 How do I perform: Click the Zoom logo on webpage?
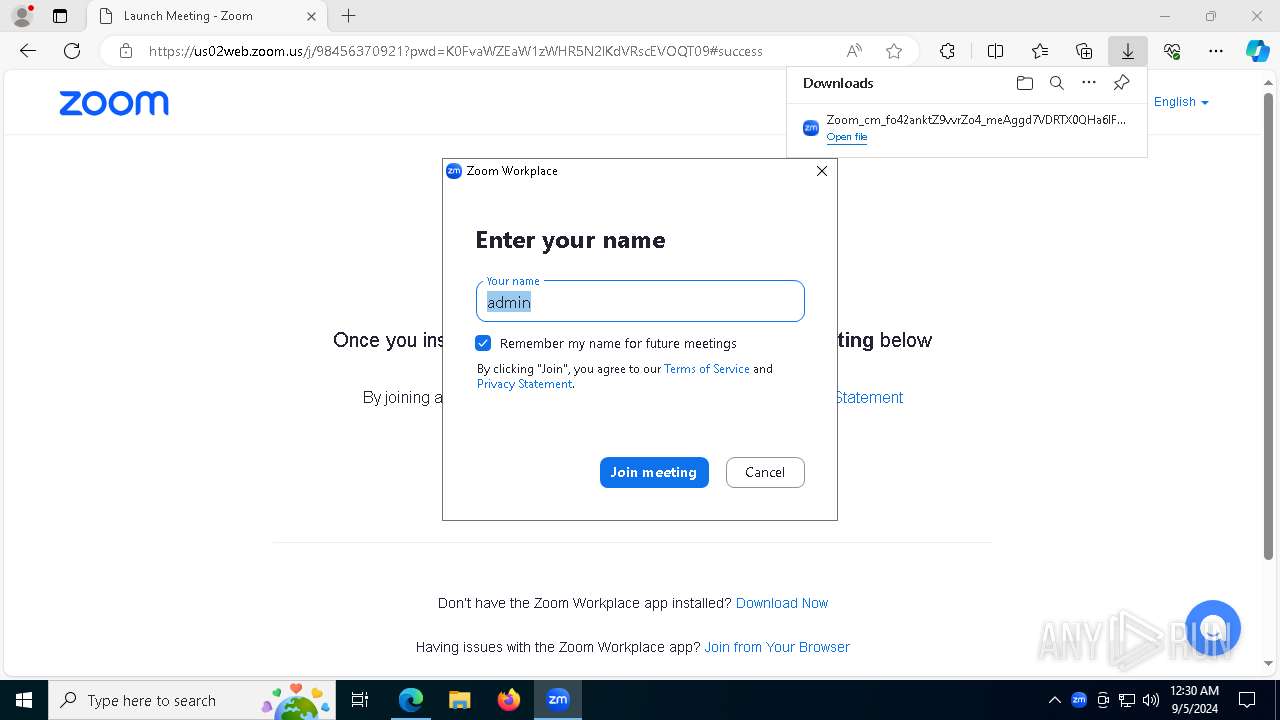click(x=114, y=103)
